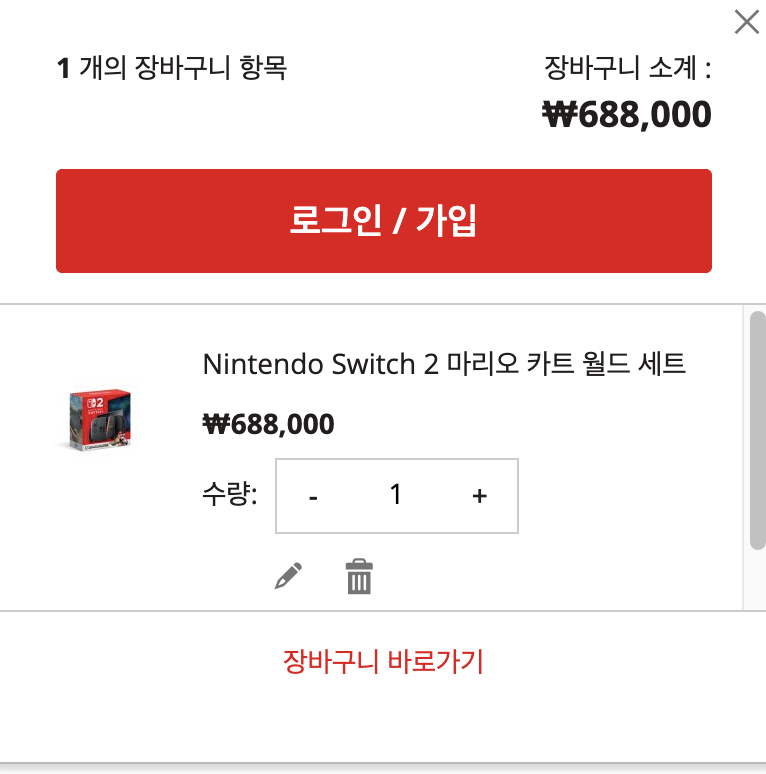This screenshot has width=766, height=774.
Task: Click the 1 개의 장바구니 항목 heading
Action: pyautogui.click(x=171, y=68)
